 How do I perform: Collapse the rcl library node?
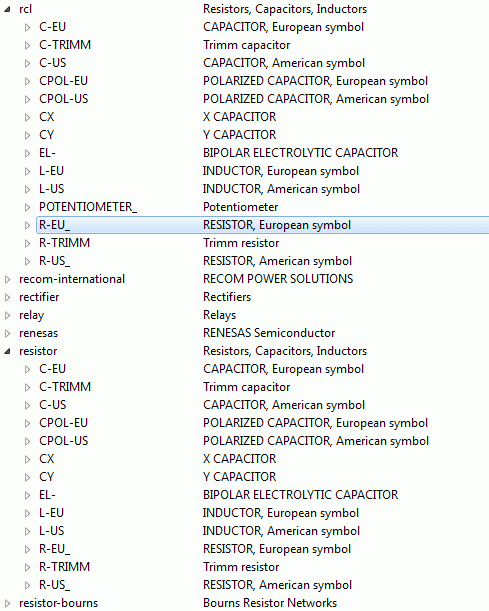click(7, 9)
